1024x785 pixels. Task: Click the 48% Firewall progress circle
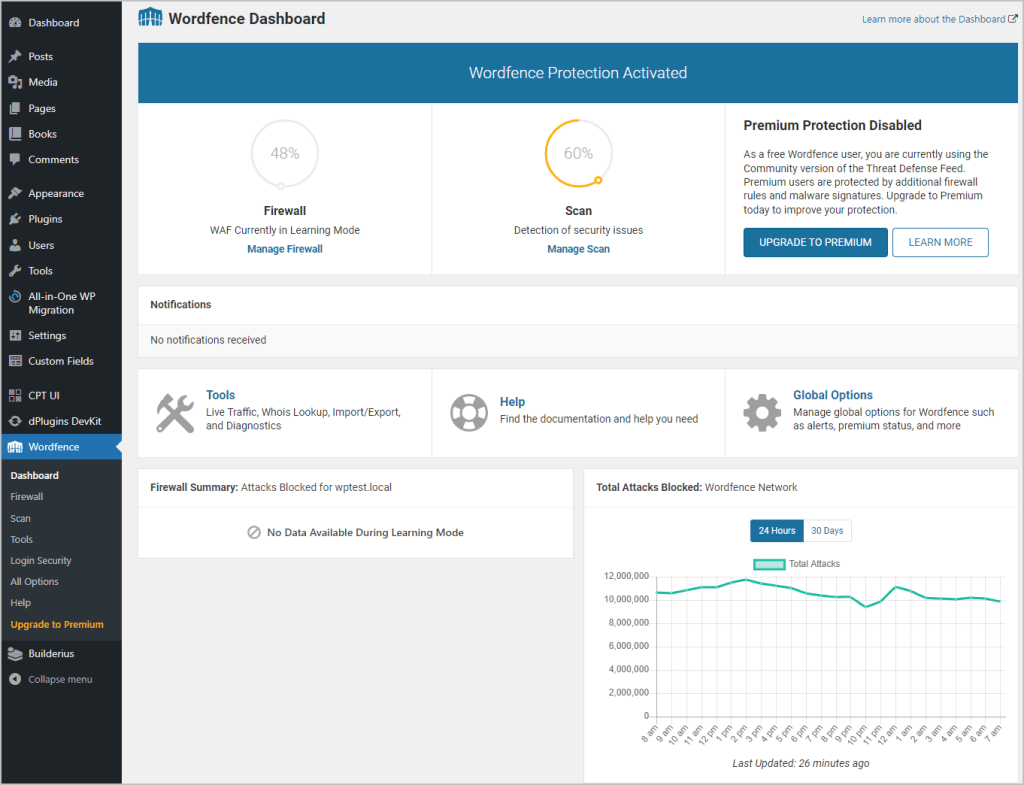tap(285, 153)
